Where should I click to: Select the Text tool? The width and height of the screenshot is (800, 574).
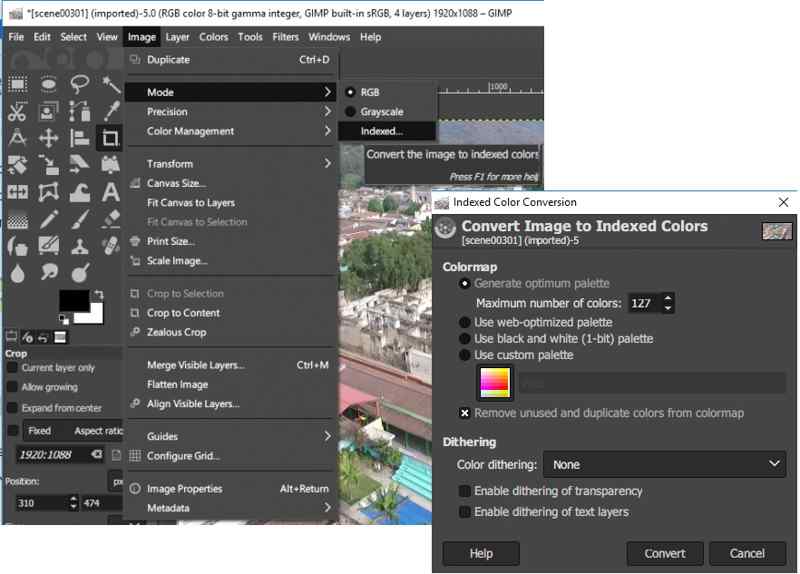pyautogui.click(x=110, y=191)
